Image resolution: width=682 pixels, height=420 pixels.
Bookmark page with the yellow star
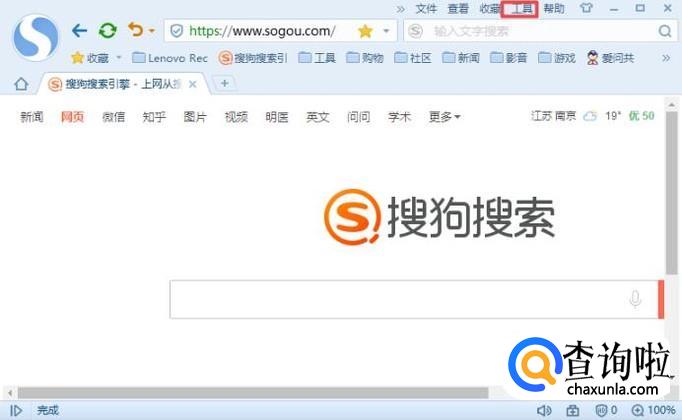coord(365,31)
